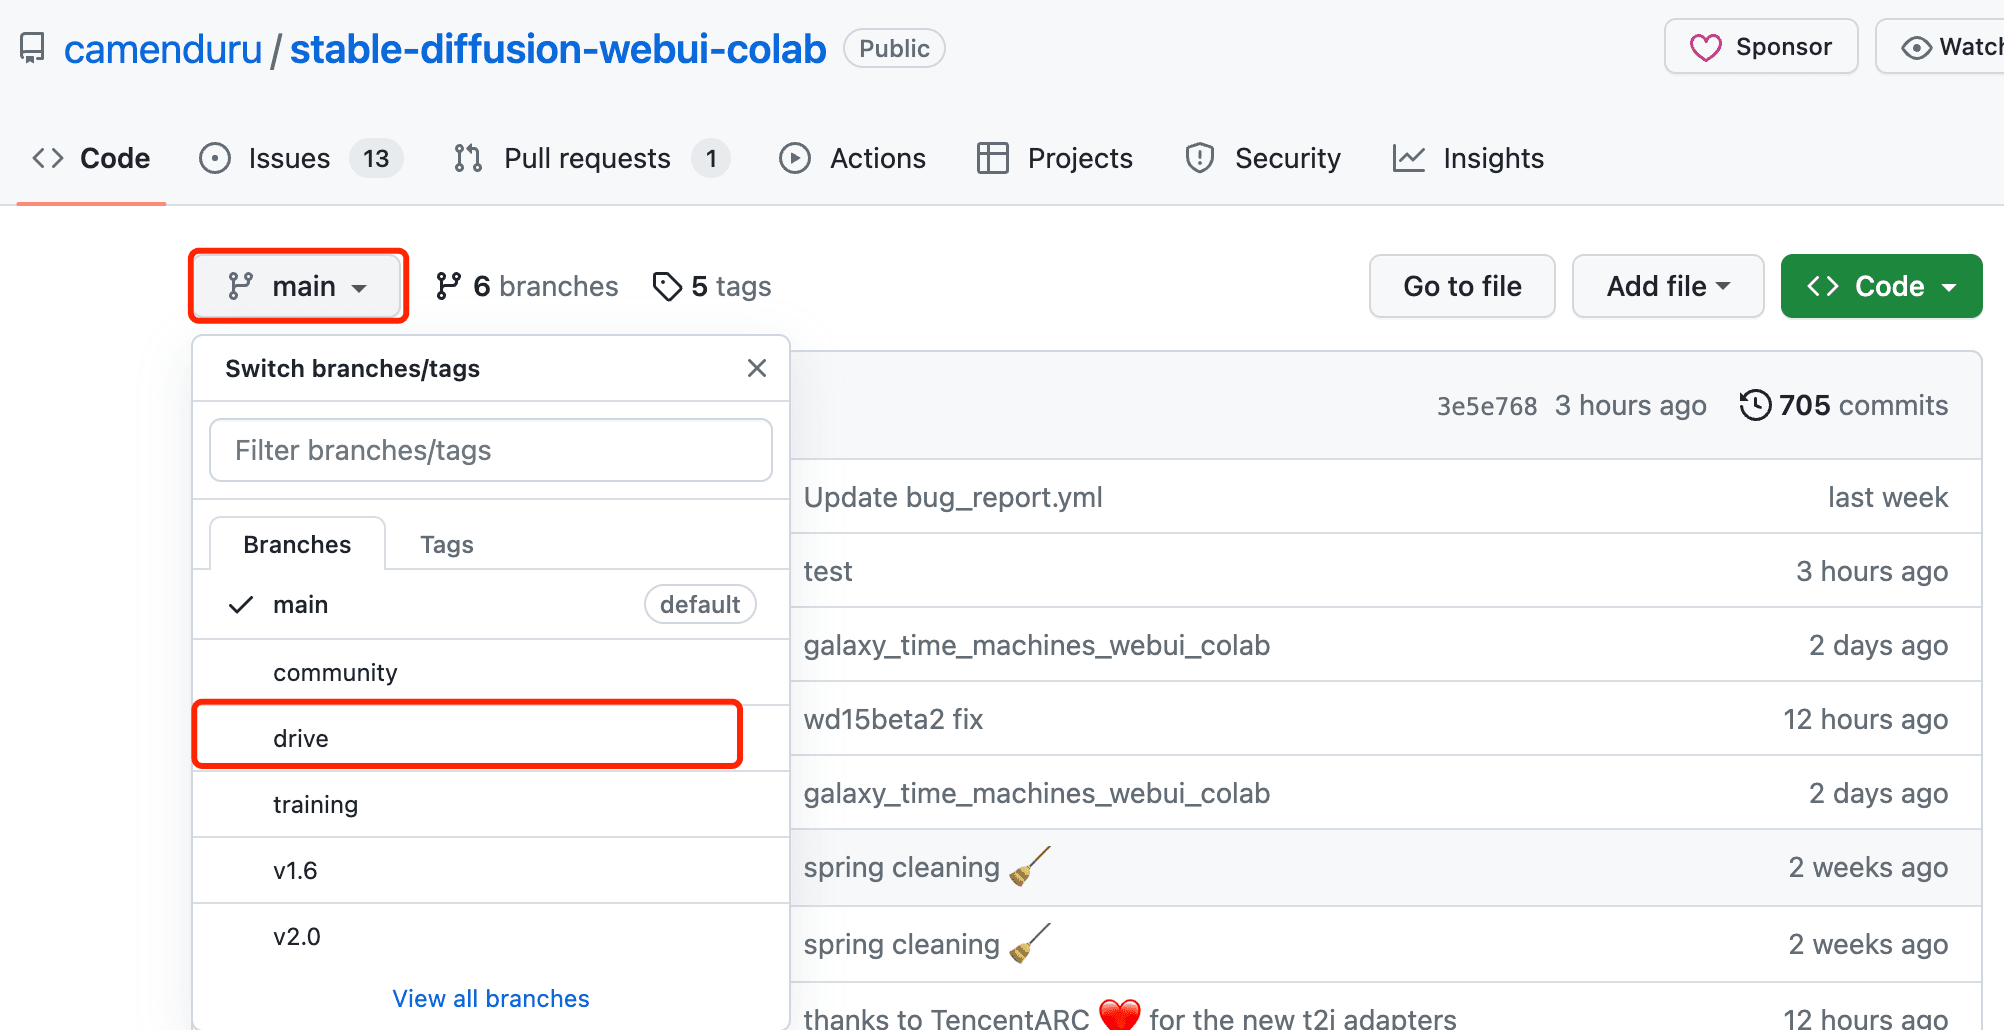Switch to the Tags tab in the popup
This screenshot has height=1030, width=2004.
pos(446,545)
